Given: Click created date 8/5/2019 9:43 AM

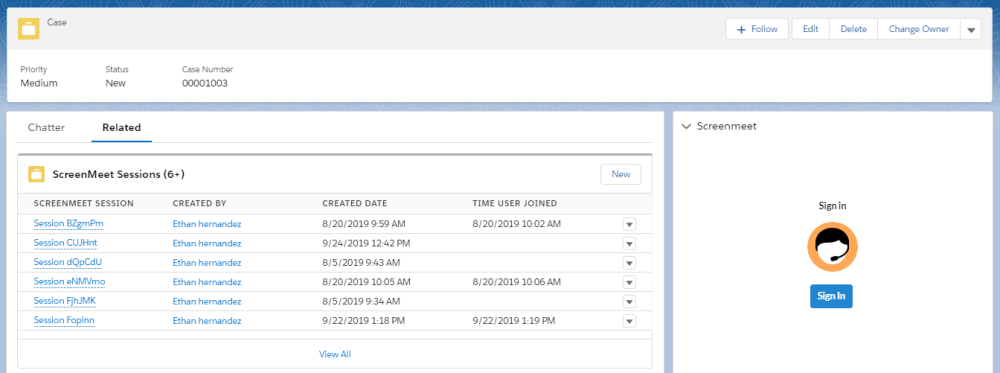Looking at the screenshot, I should coord(362,263).
